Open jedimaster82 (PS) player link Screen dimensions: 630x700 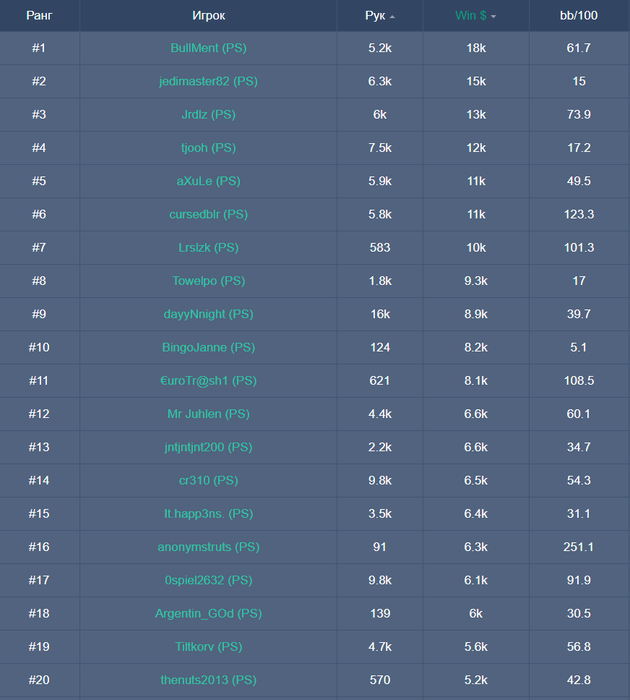pos(208,81)
